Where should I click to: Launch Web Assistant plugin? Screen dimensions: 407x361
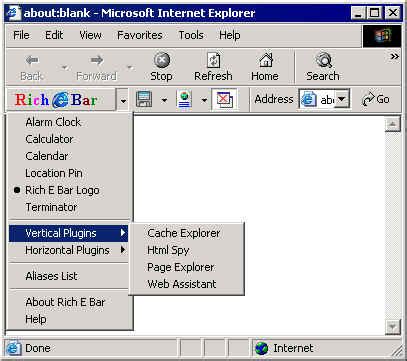click(x=187, y=284)
